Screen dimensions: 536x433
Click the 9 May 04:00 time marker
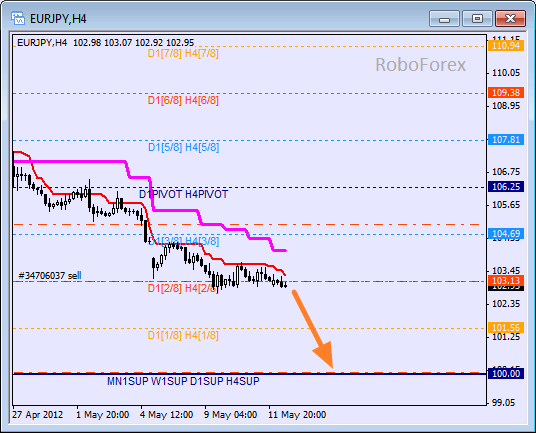click(x=230, y=415)
